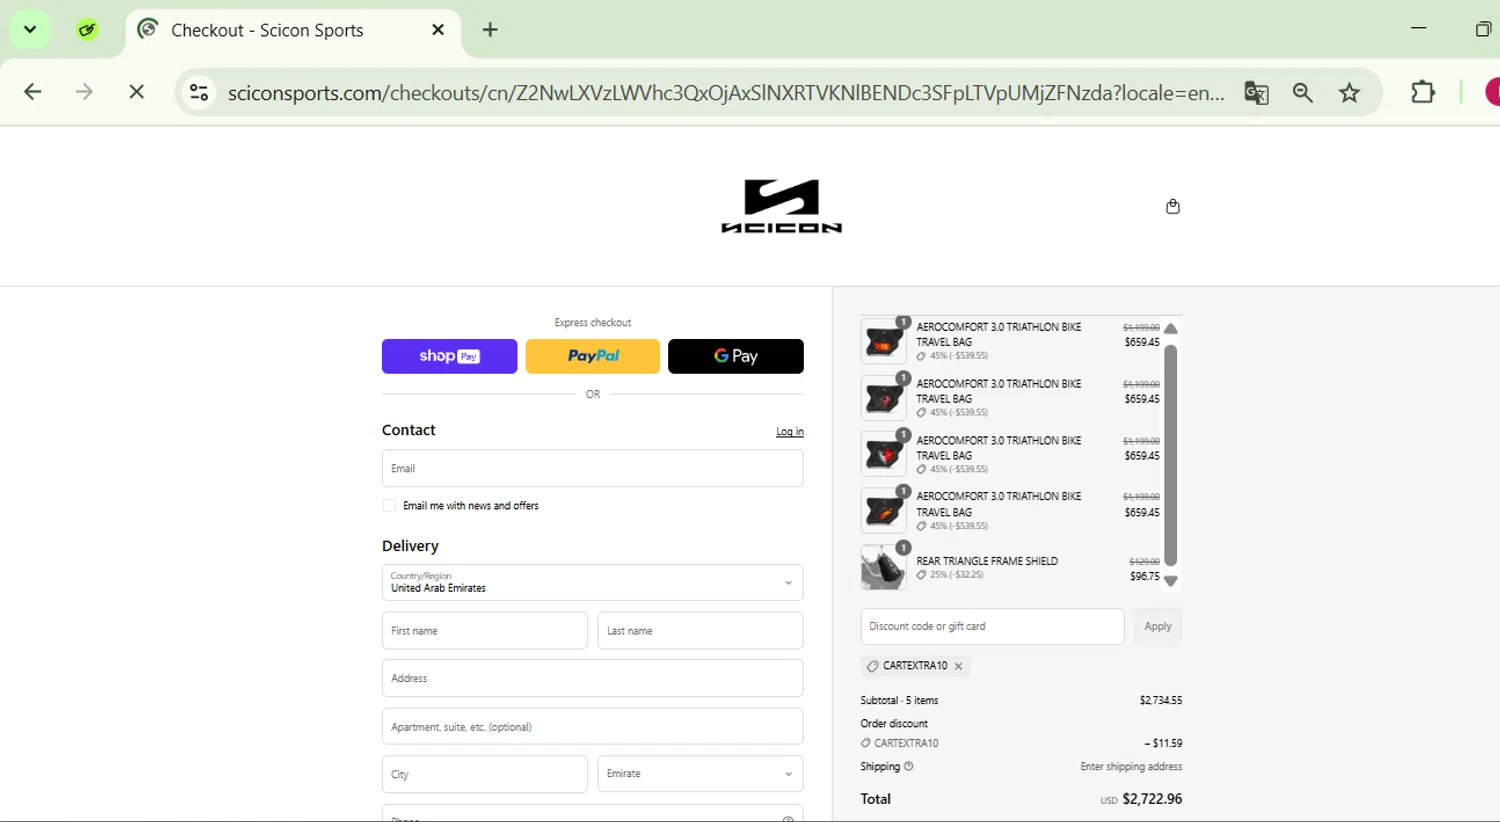Focus the Last name field
1500x822 pixels.
coord(700,631)
